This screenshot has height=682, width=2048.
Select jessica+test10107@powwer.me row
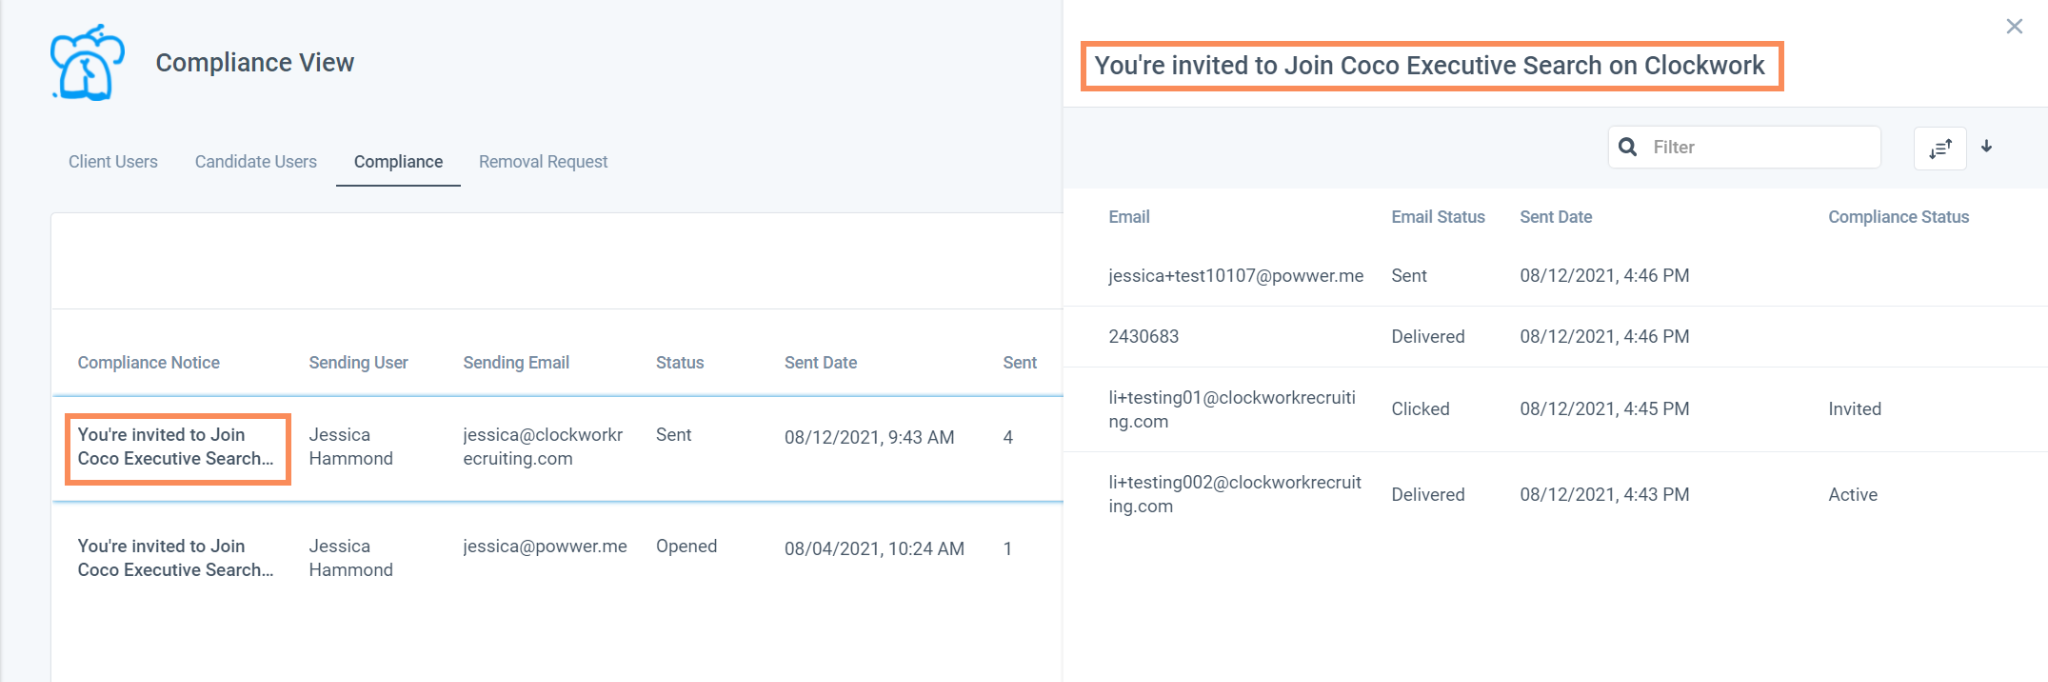[1556, 276]
